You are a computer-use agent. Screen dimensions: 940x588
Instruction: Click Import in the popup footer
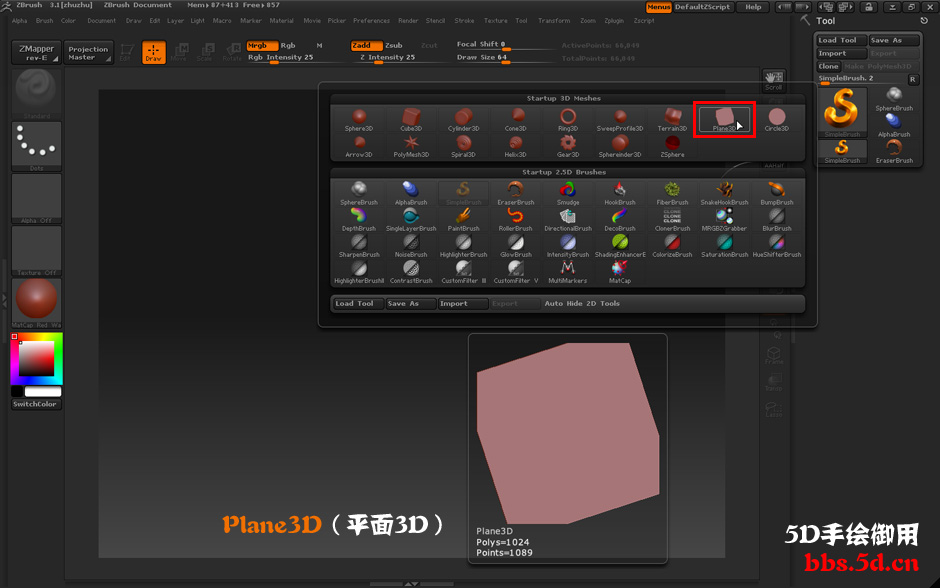[x=463, y=304]
